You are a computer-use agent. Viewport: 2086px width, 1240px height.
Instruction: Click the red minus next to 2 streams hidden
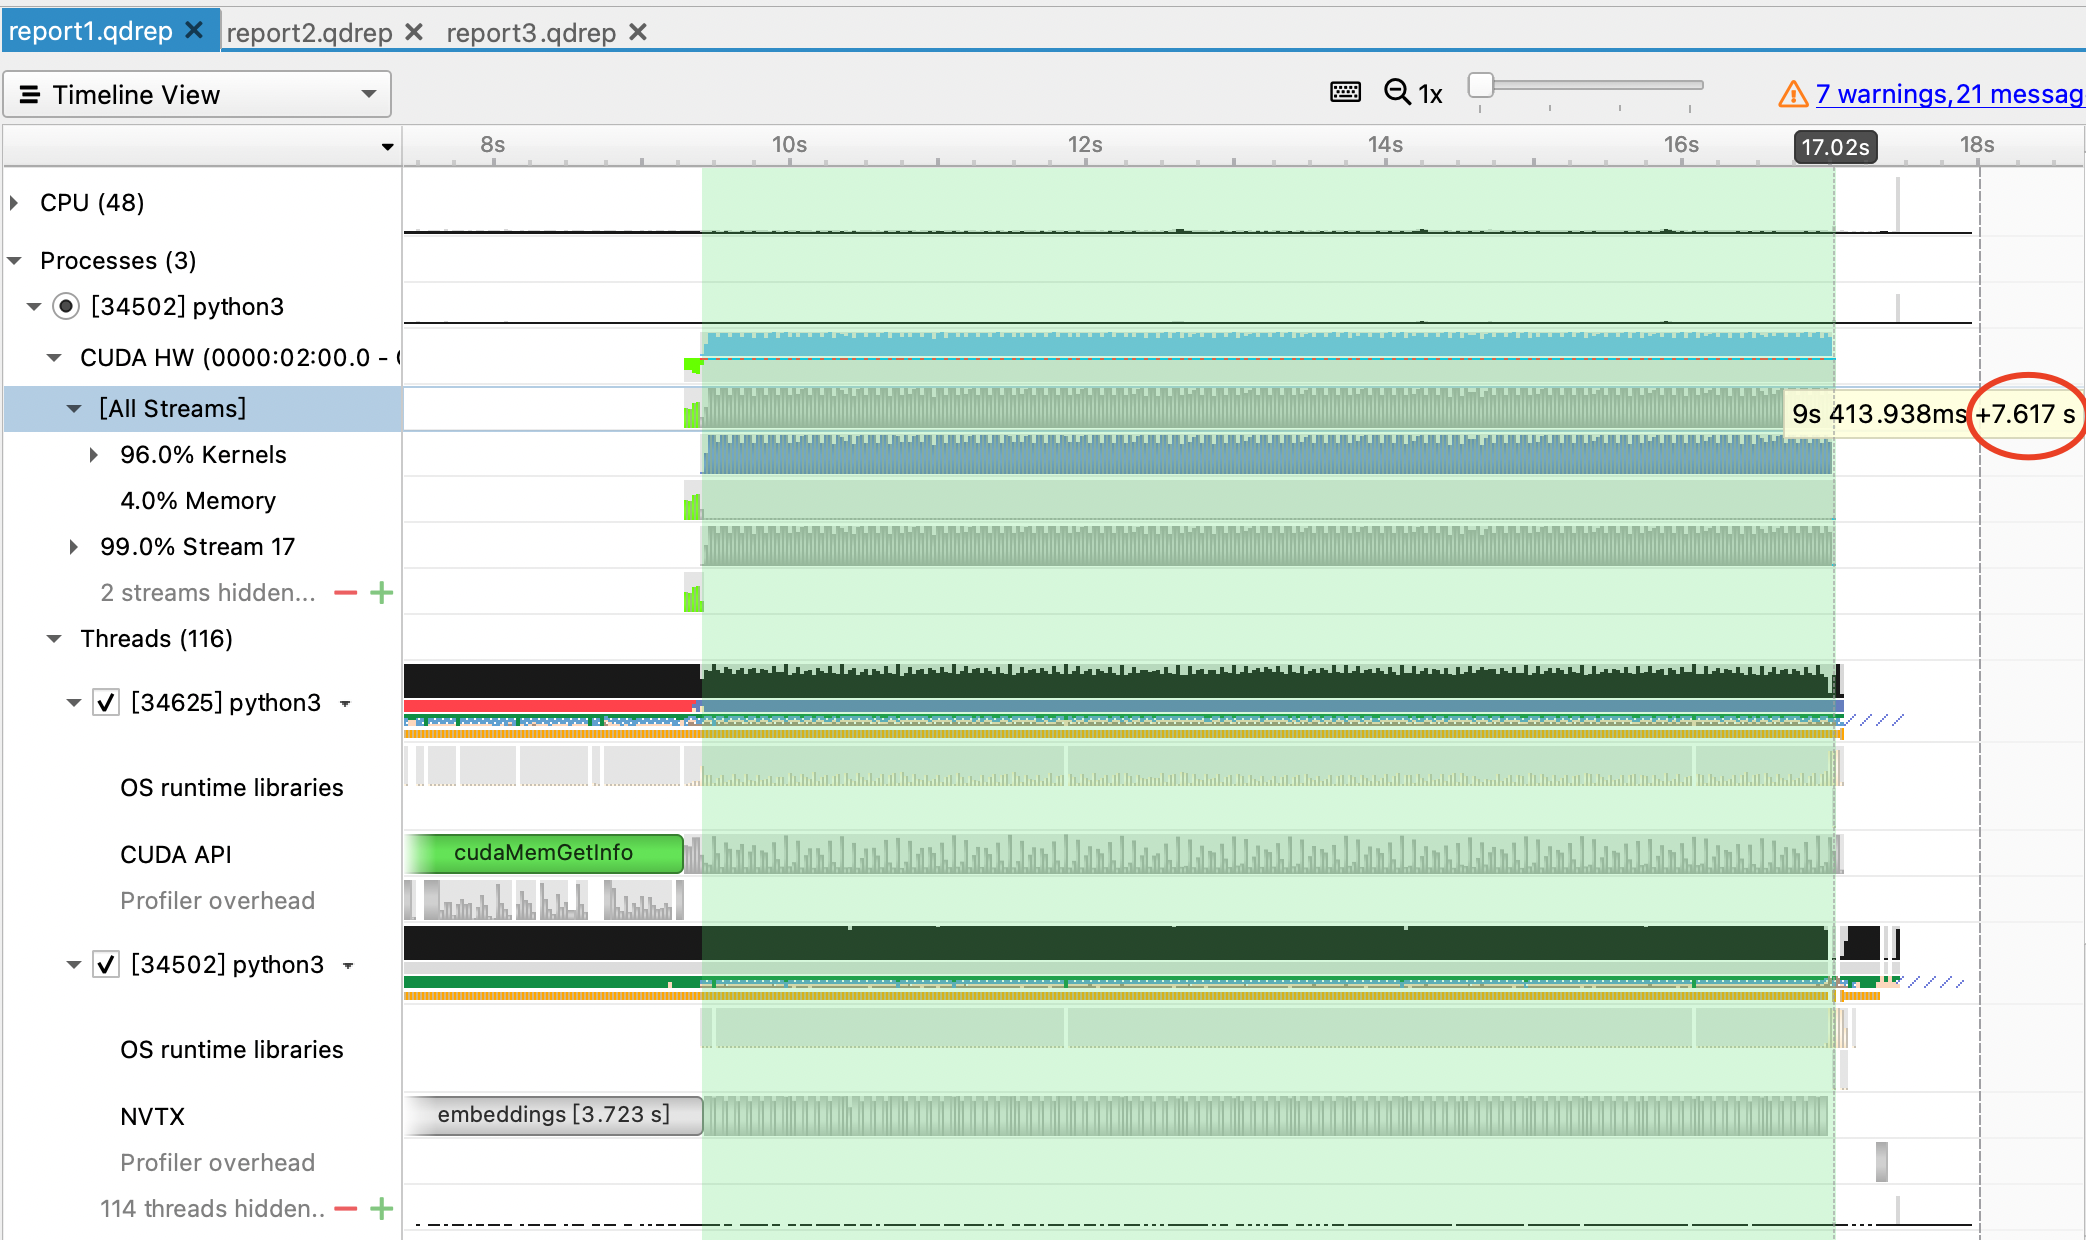click(x=343, y=592)
